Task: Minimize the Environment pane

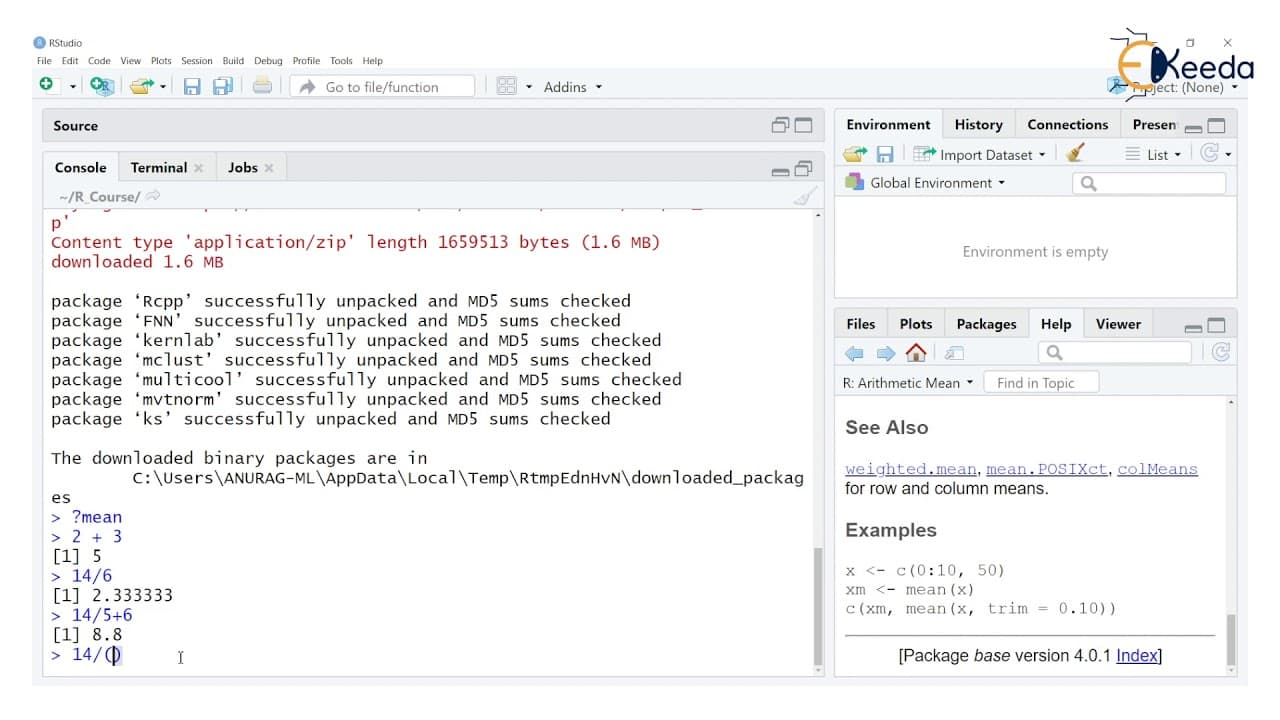Action: click(1193, 127)
